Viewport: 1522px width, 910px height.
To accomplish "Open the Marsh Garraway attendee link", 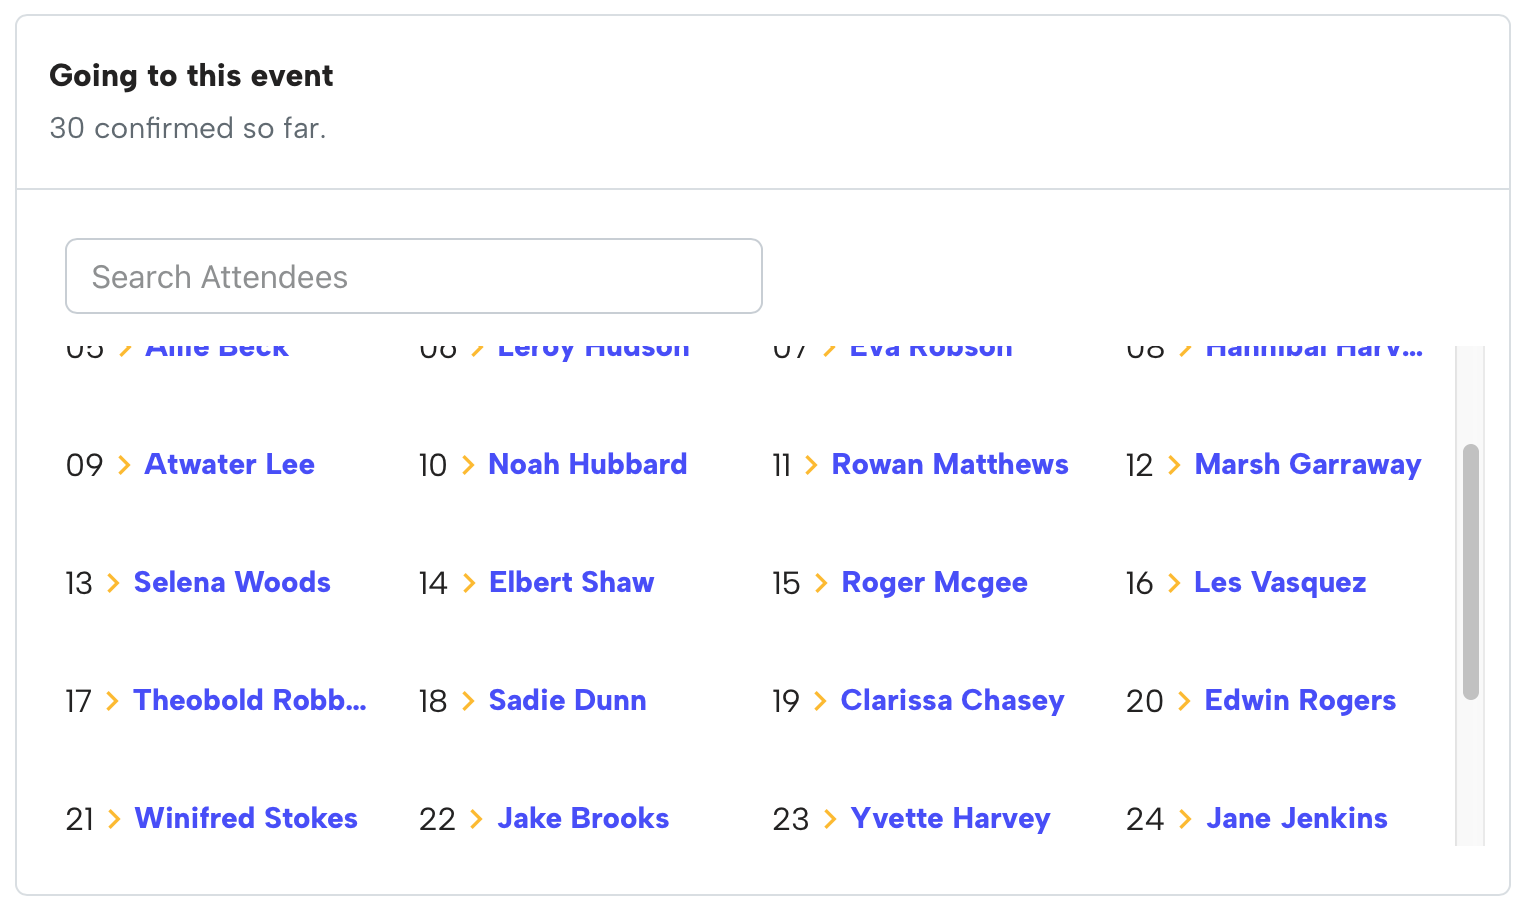I will point(1308,464).
